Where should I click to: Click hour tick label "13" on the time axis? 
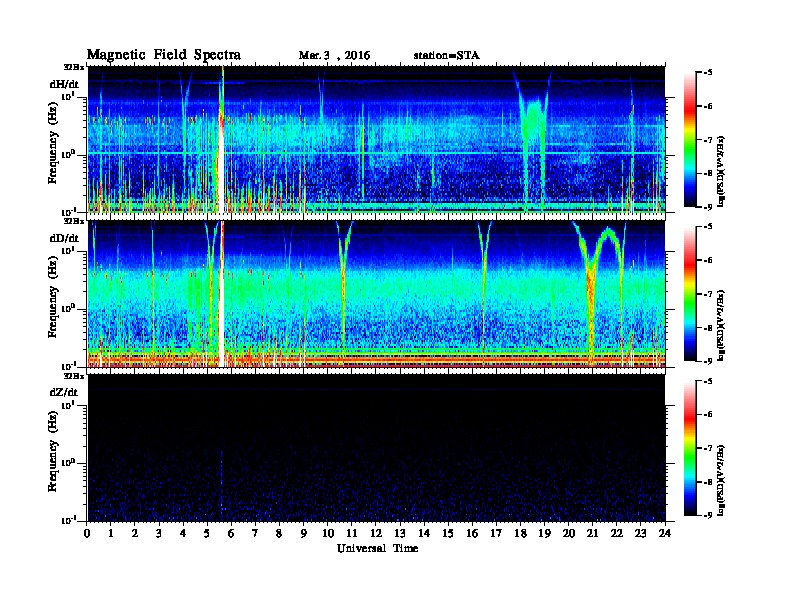(400, 534)
